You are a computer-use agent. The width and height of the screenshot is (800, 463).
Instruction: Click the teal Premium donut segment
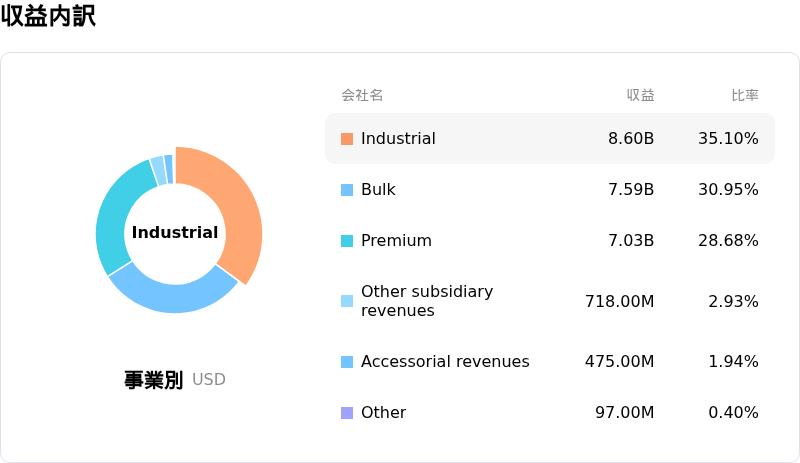tap(116, 214)
